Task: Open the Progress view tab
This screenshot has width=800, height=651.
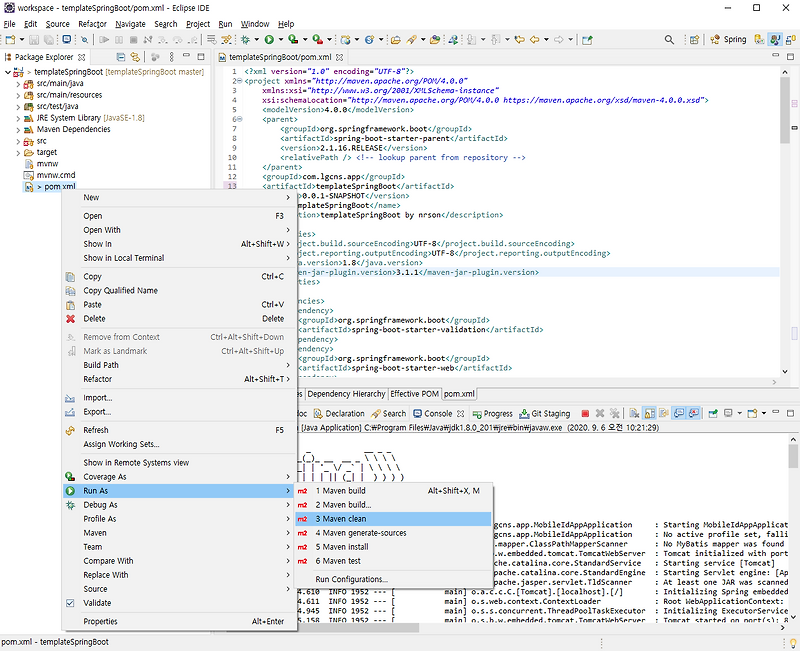Action: [x=492, y=413]
